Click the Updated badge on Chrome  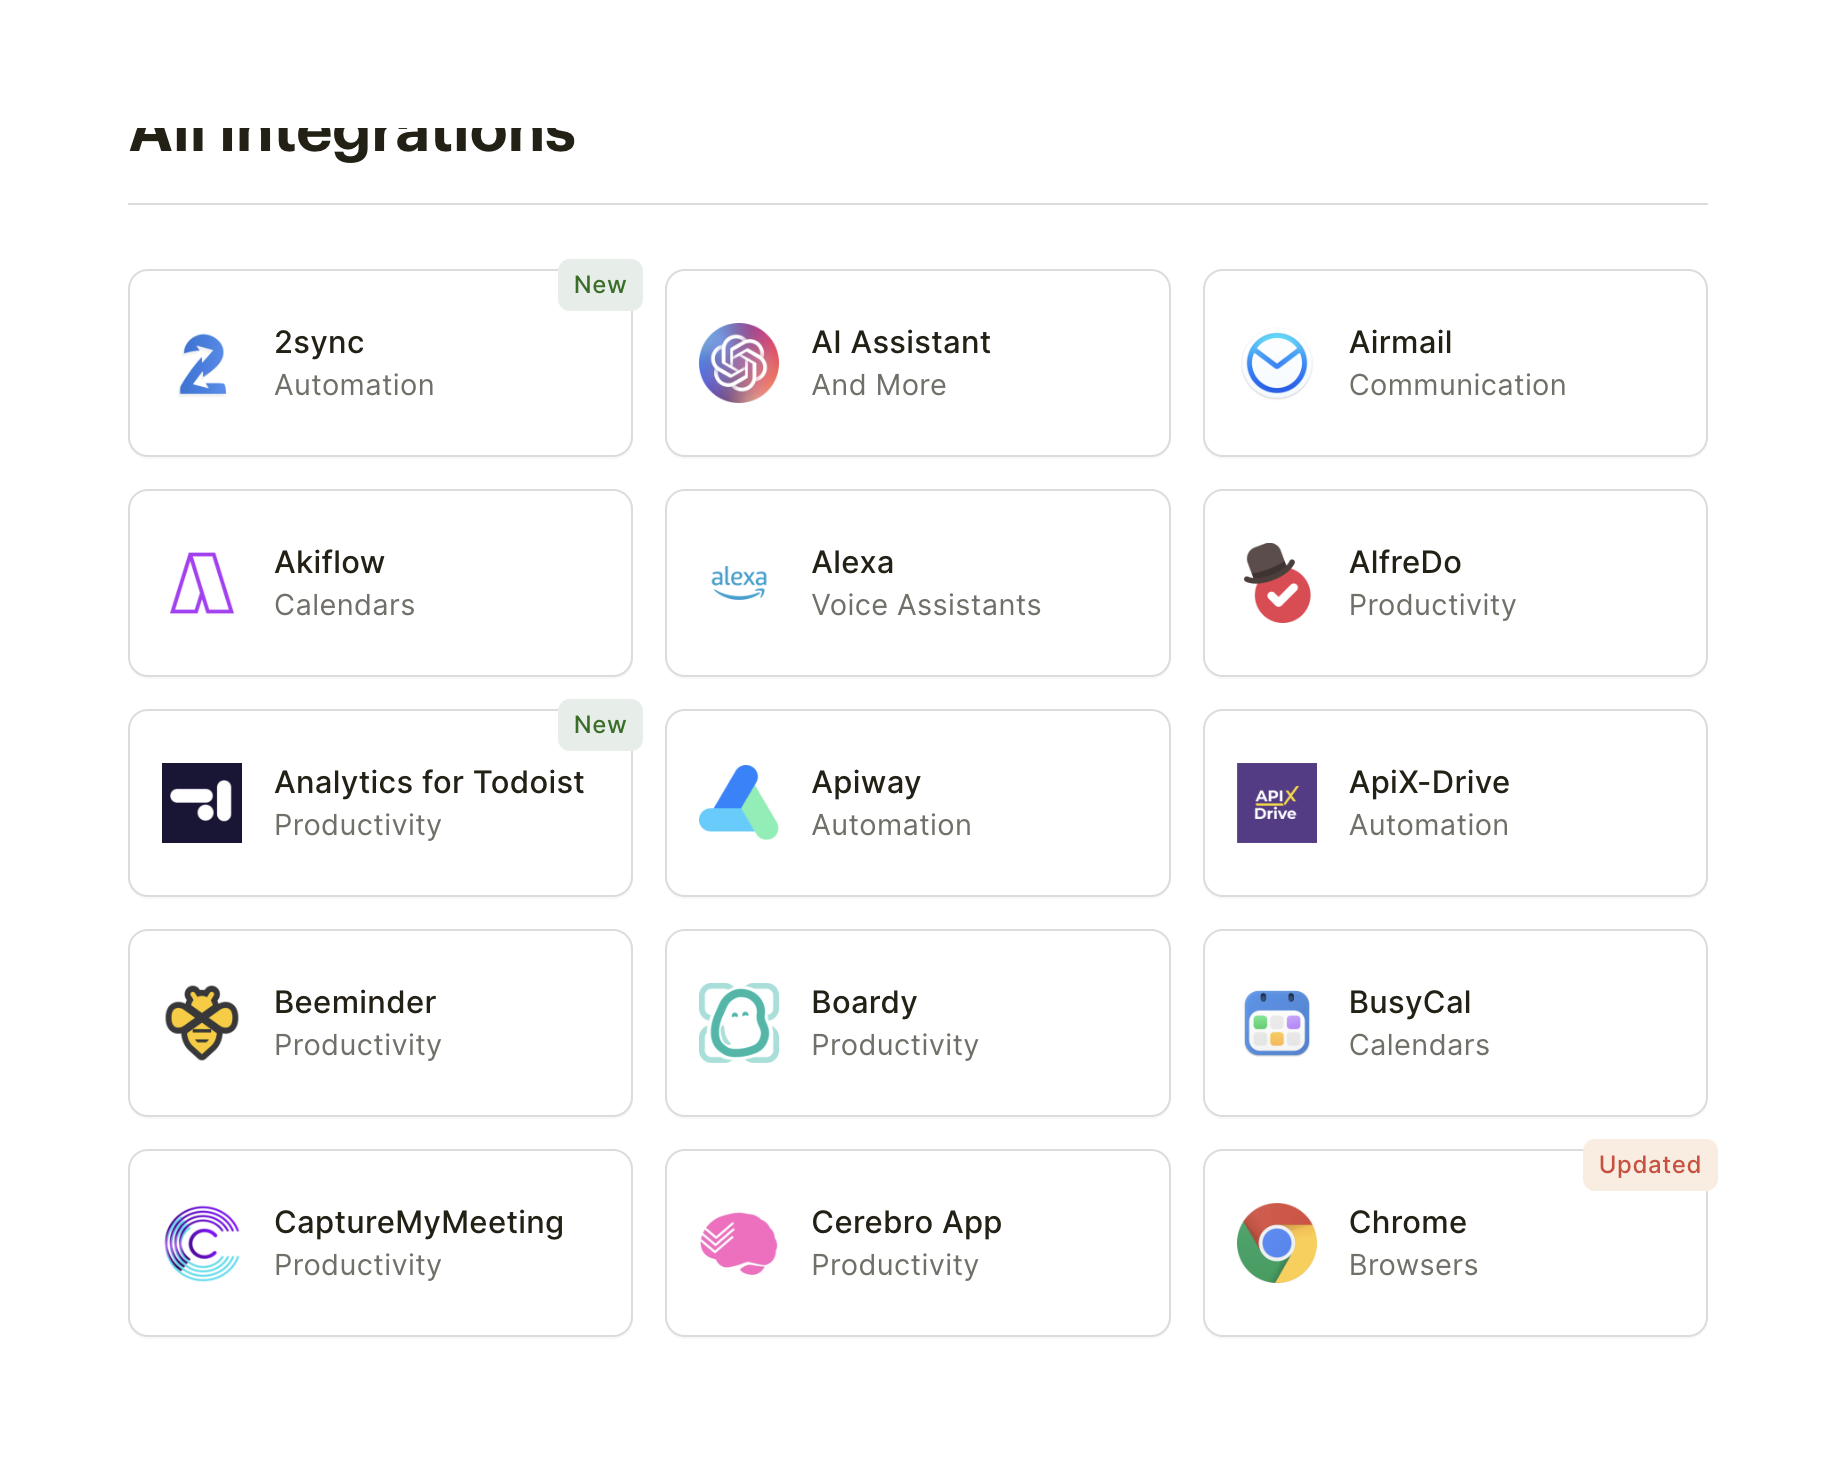1649,1166
